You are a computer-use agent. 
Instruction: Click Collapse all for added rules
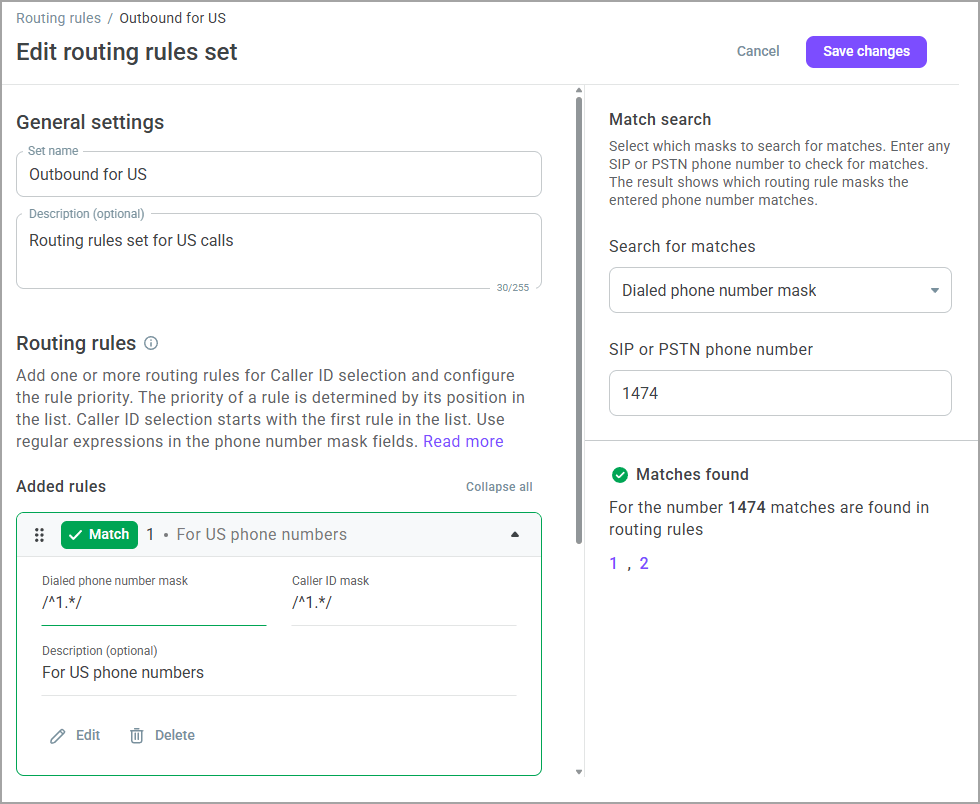[499, 487]
